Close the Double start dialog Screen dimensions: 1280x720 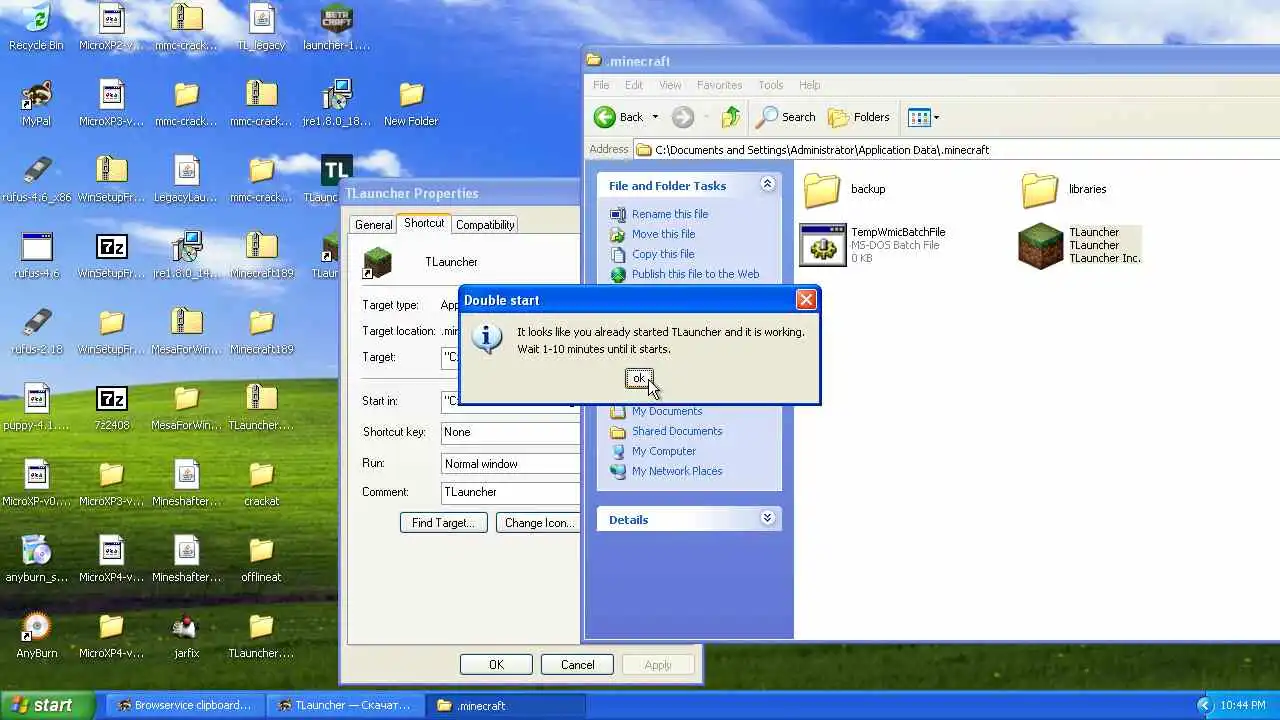pos(806,300)
